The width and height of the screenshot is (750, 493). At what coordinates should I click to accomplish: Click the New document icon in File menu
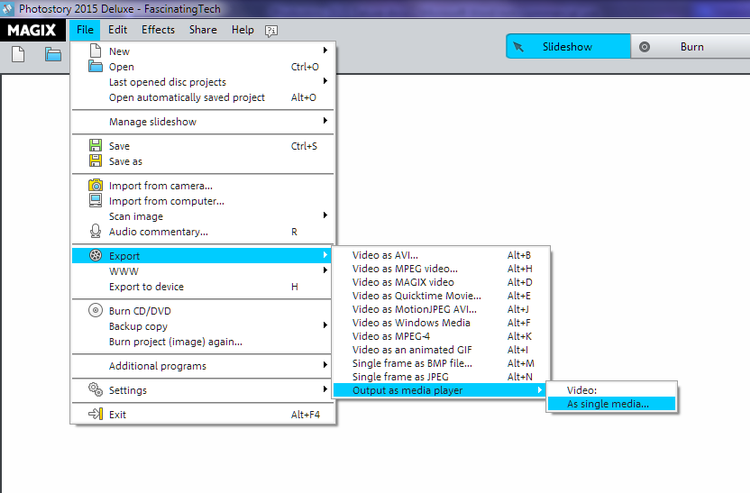[x=96, y=50]
